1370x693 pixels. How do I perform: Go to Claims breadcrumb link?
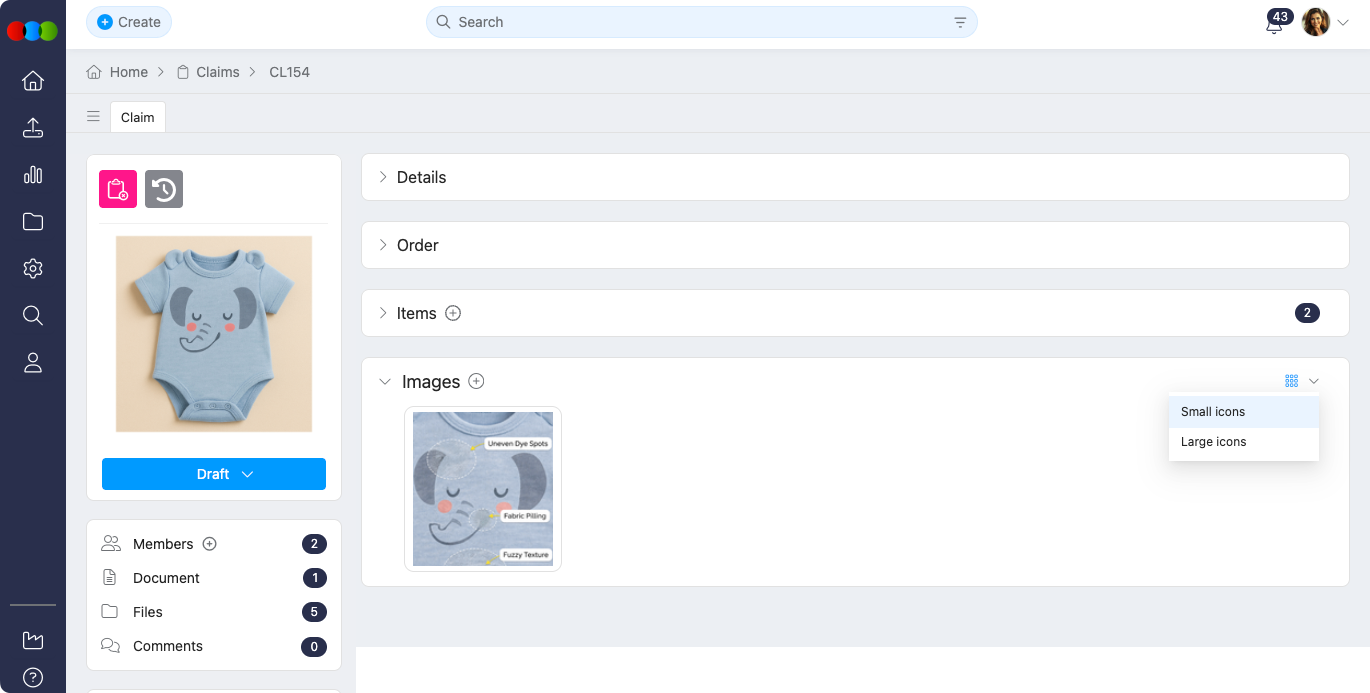[217, 72]
